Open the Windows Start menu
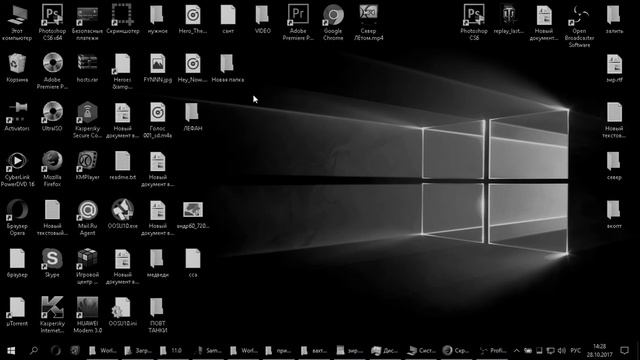The width and height of the screenshot is (640, 360). click(11, 351)
